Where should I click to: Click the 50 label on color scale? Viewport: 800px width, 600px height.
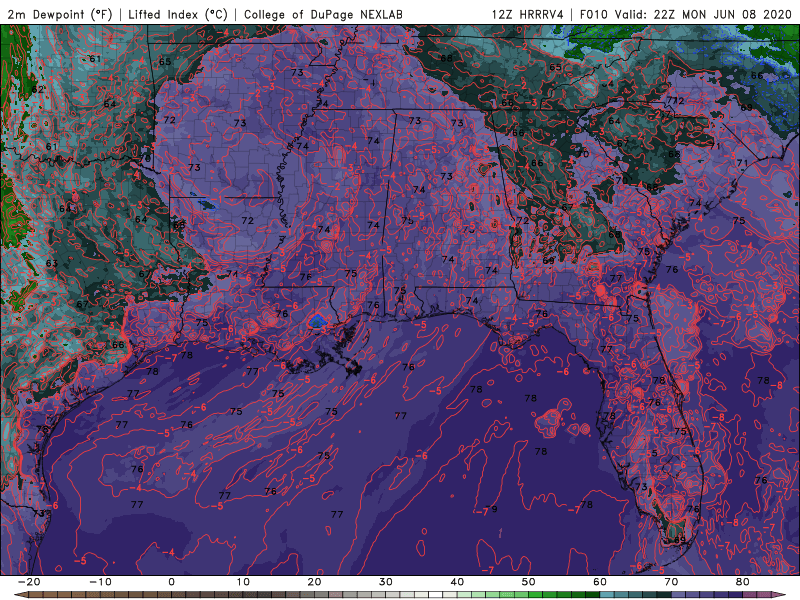pyautogui.click(x=529, y=582)
